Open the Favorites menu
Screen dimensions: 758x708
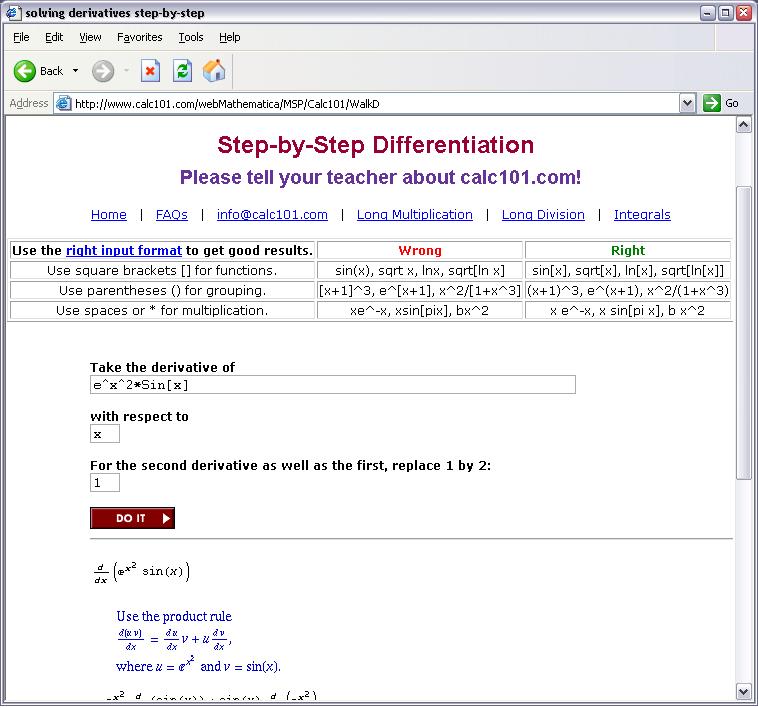140,37
